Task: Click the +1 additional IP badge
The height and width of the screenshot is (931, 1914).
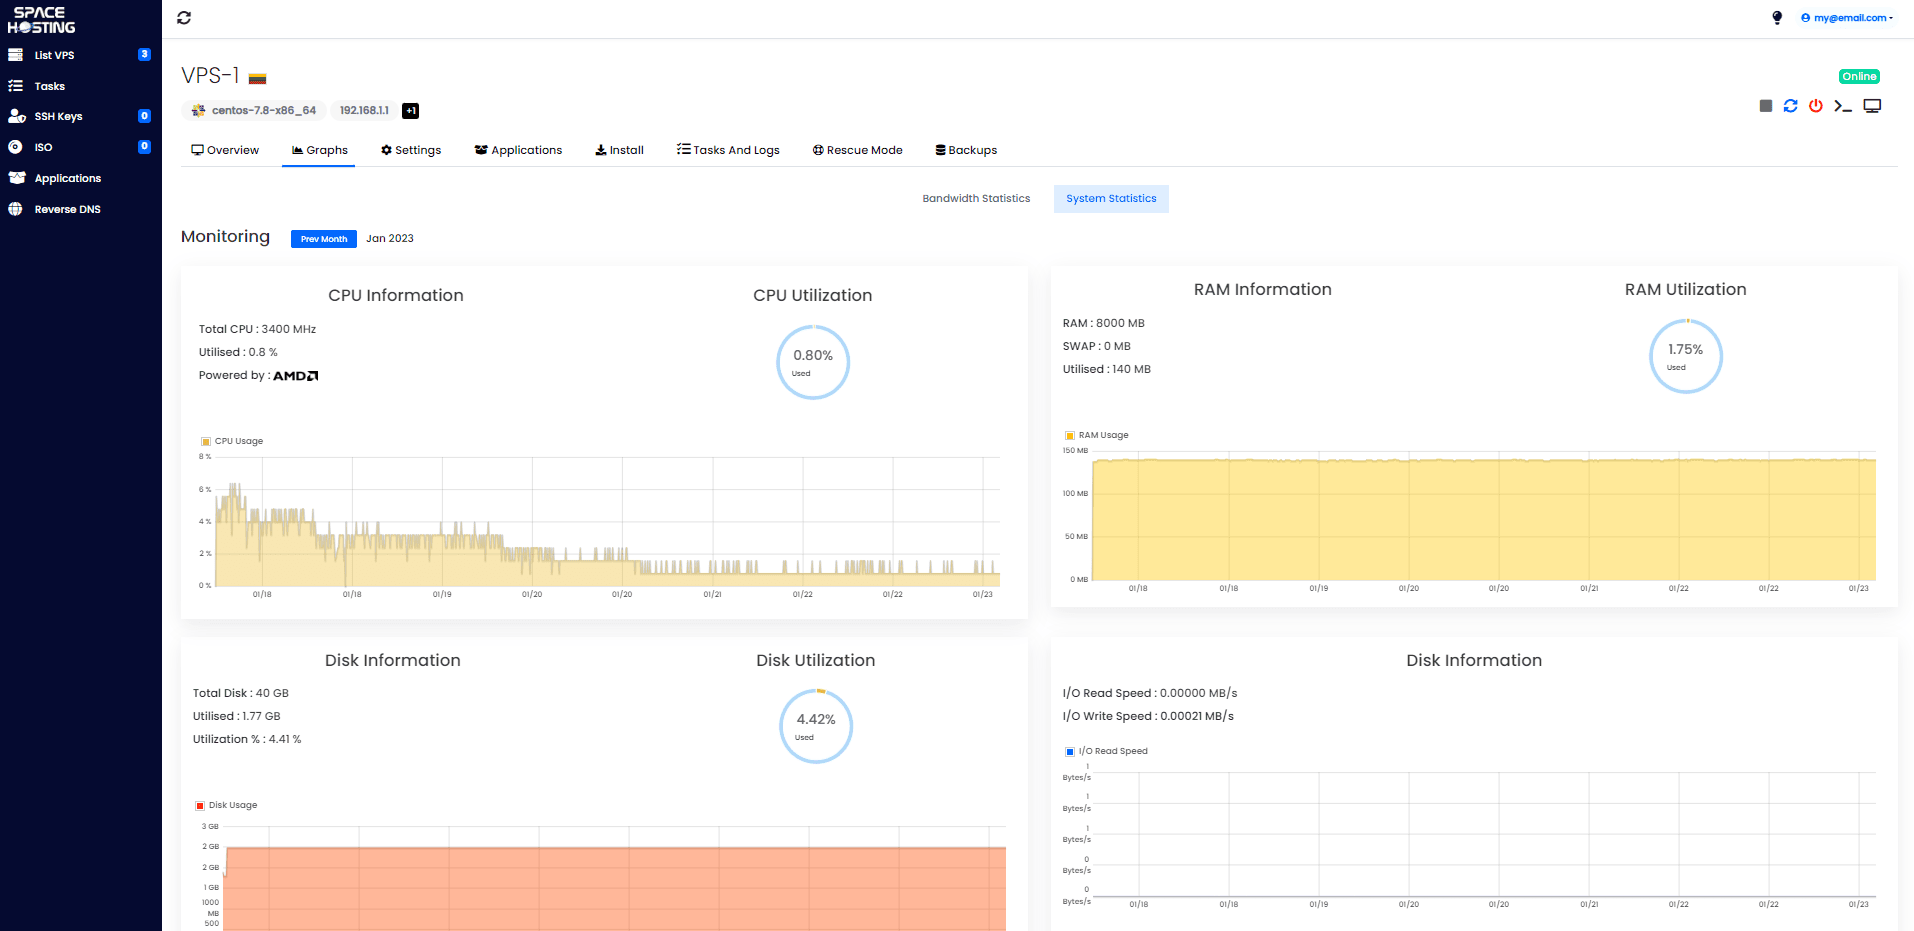Action: click(410, 111)
